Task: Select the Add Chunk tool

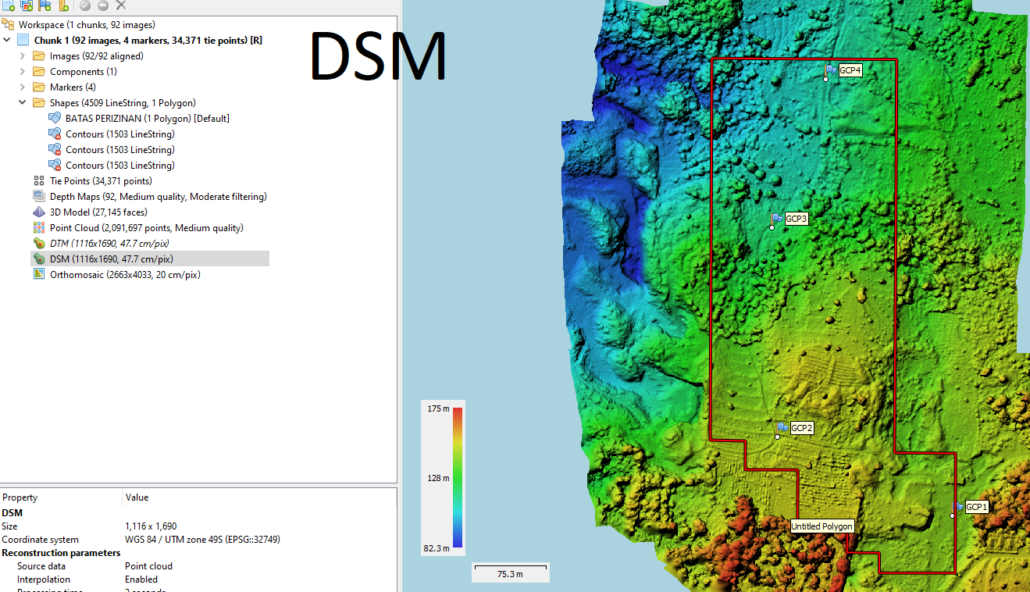Action: click(x=8, y=6)
